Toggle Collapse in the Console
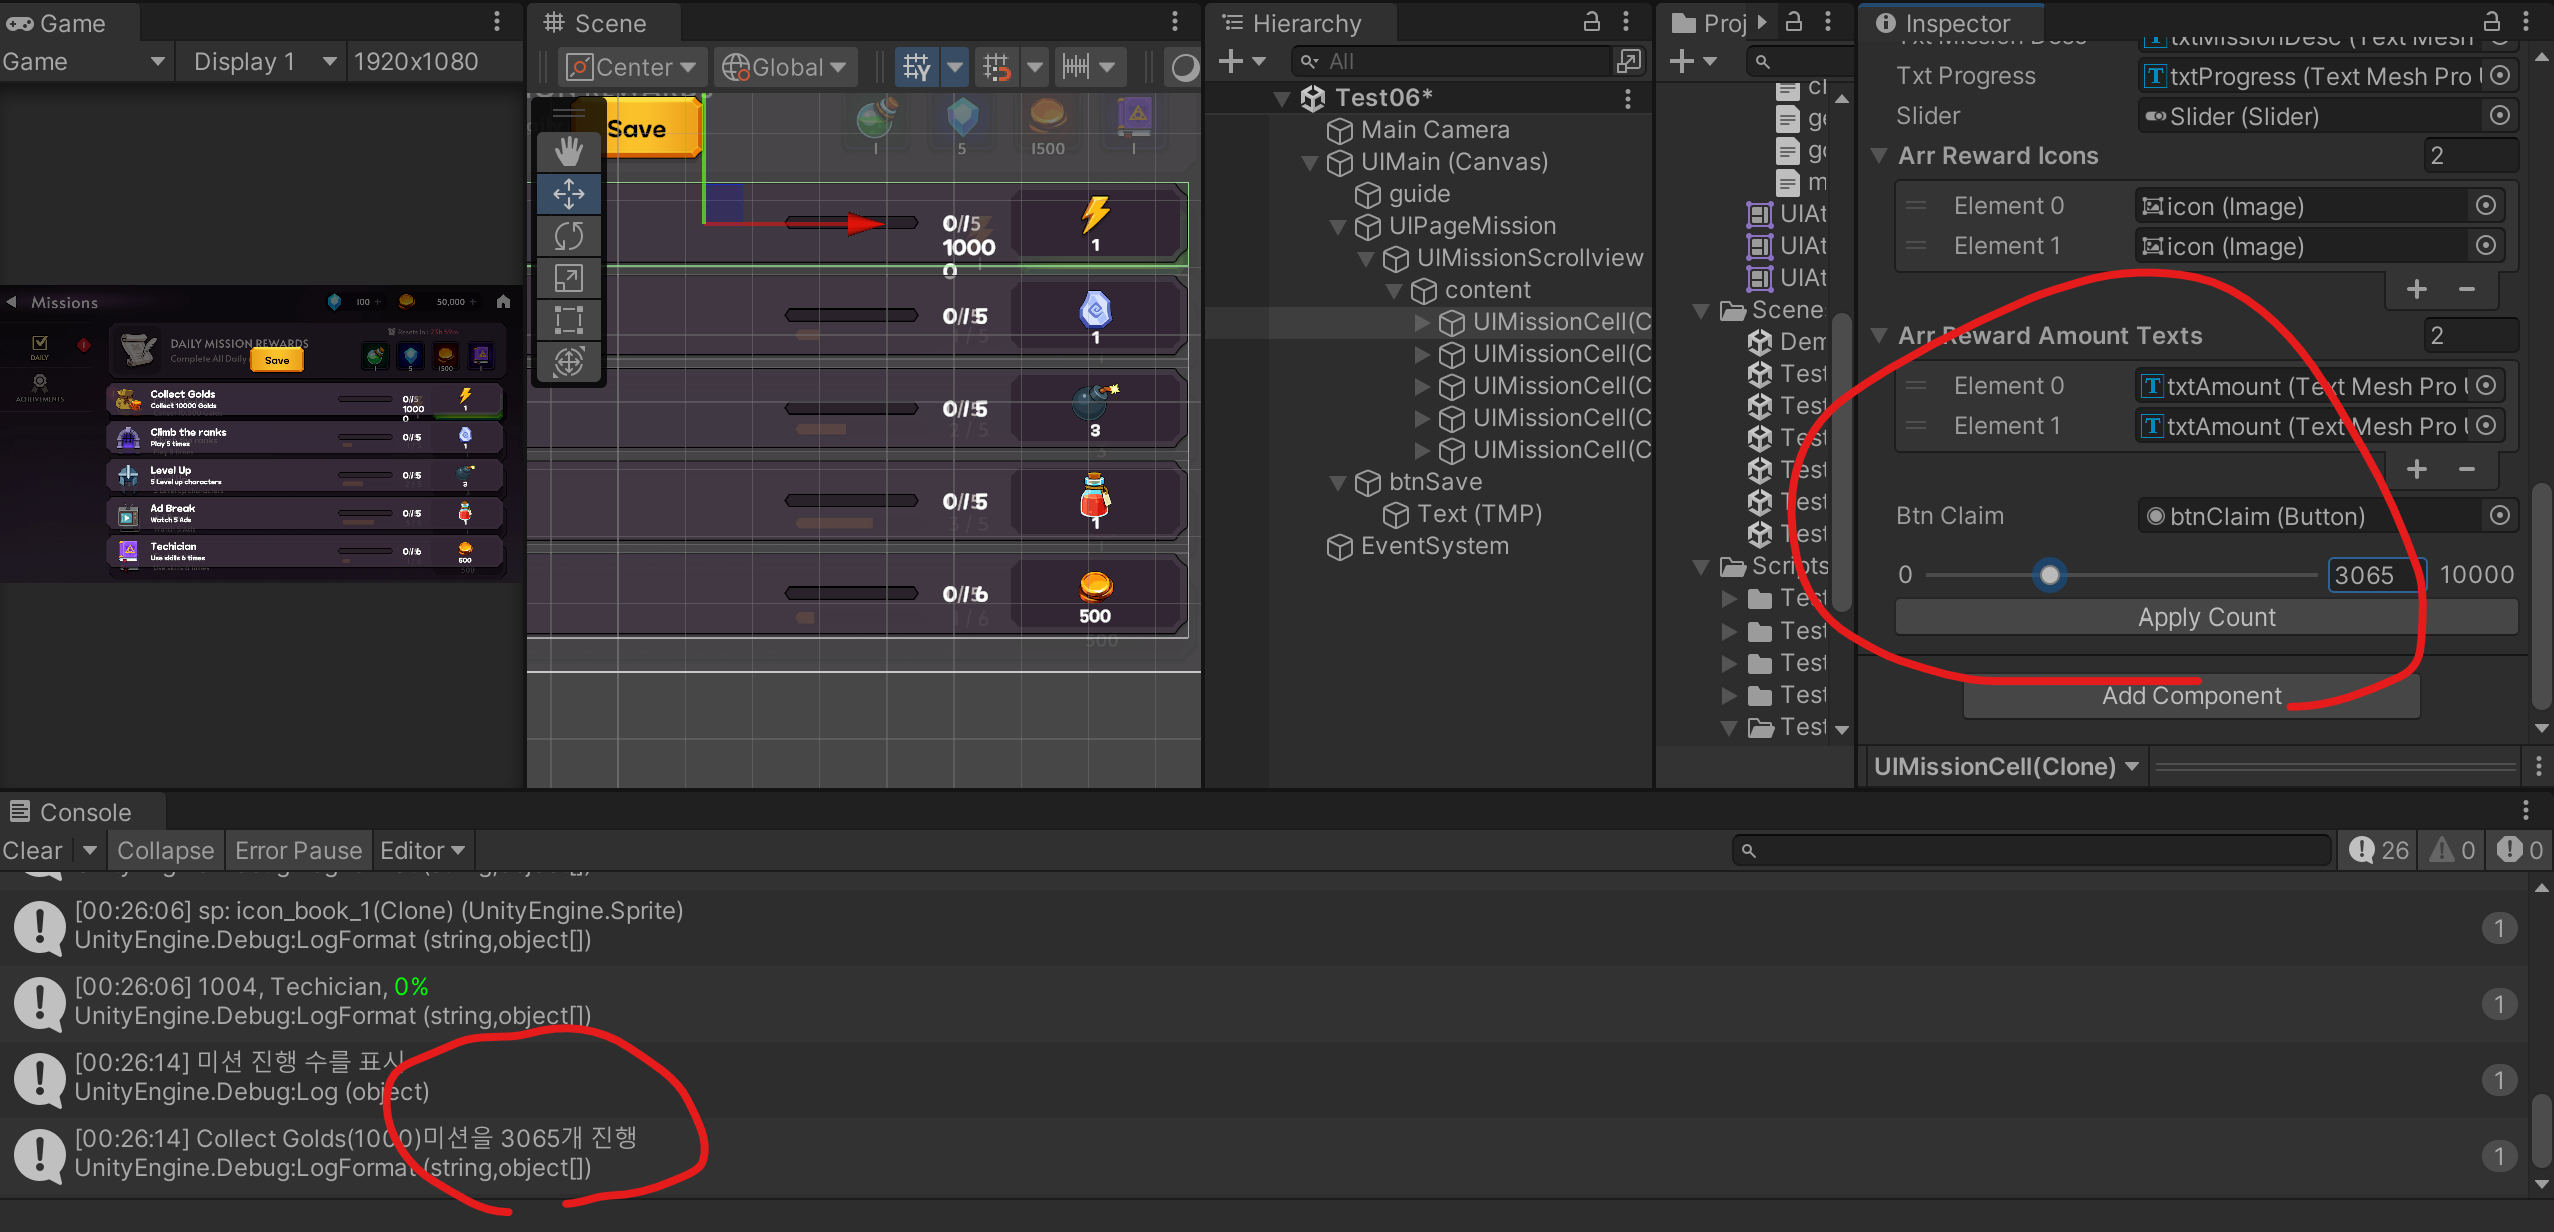 (165, 850)
